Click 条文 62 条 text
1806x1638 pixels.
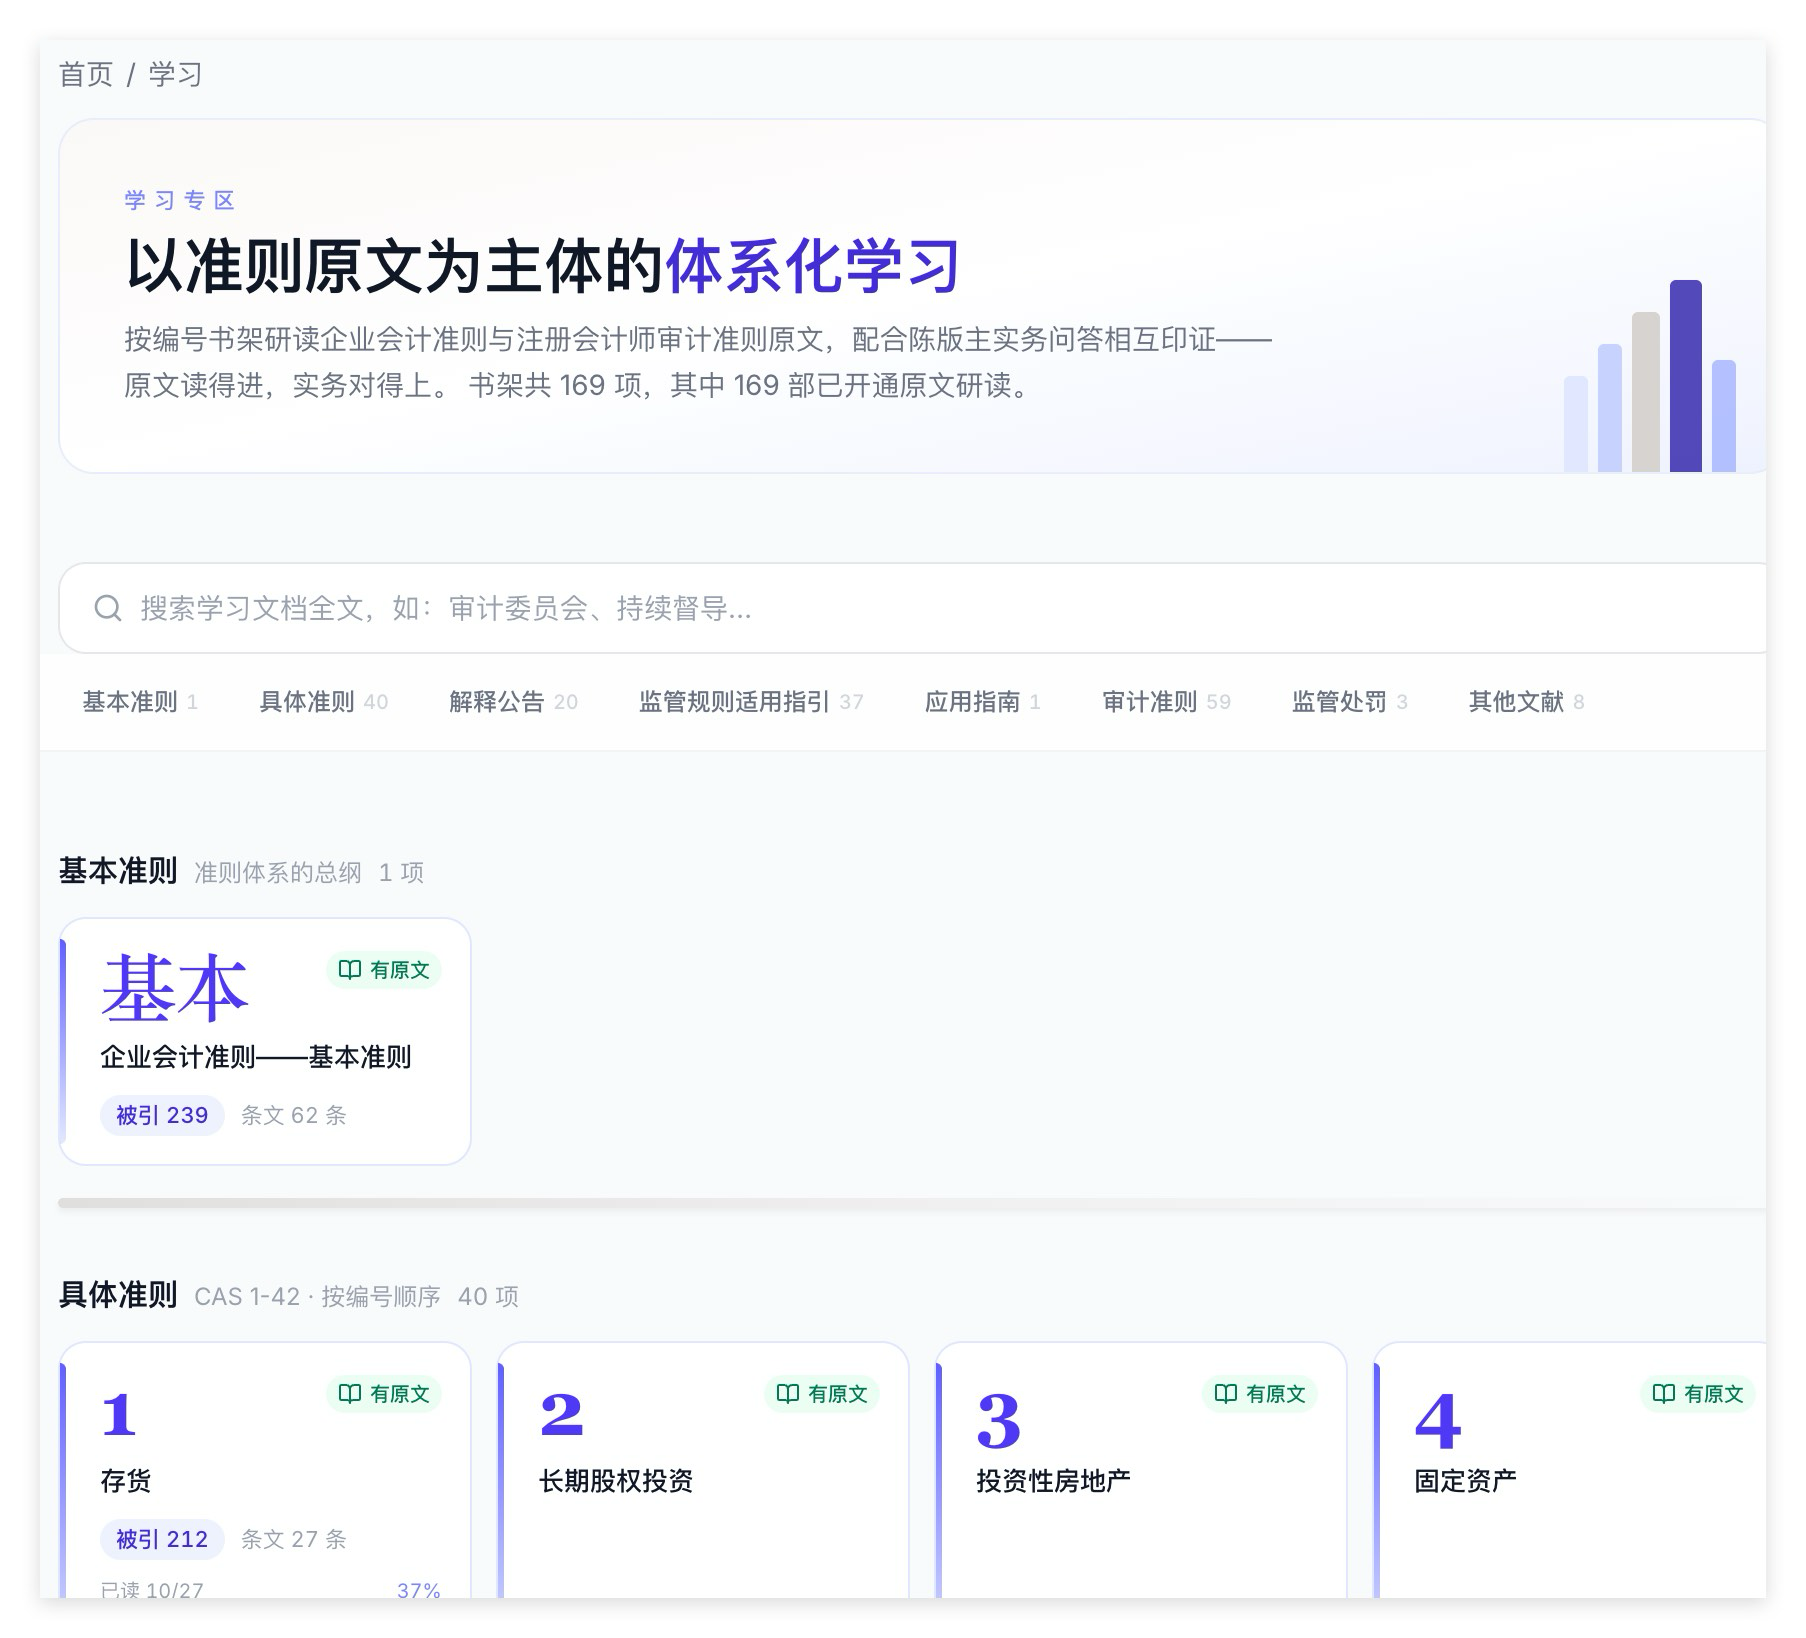point(294,1115)
